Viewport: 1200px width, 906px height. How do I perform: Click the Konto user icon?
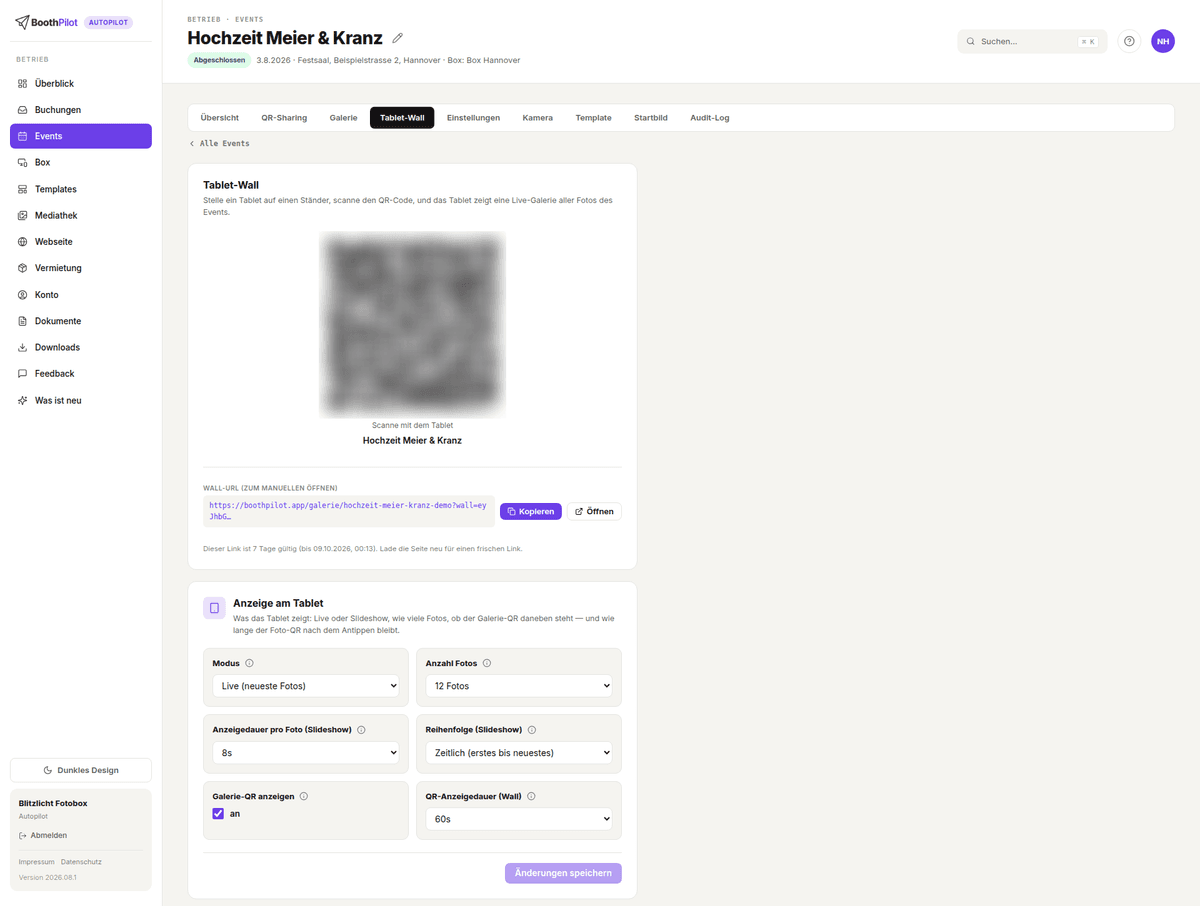tap(23, 295)
